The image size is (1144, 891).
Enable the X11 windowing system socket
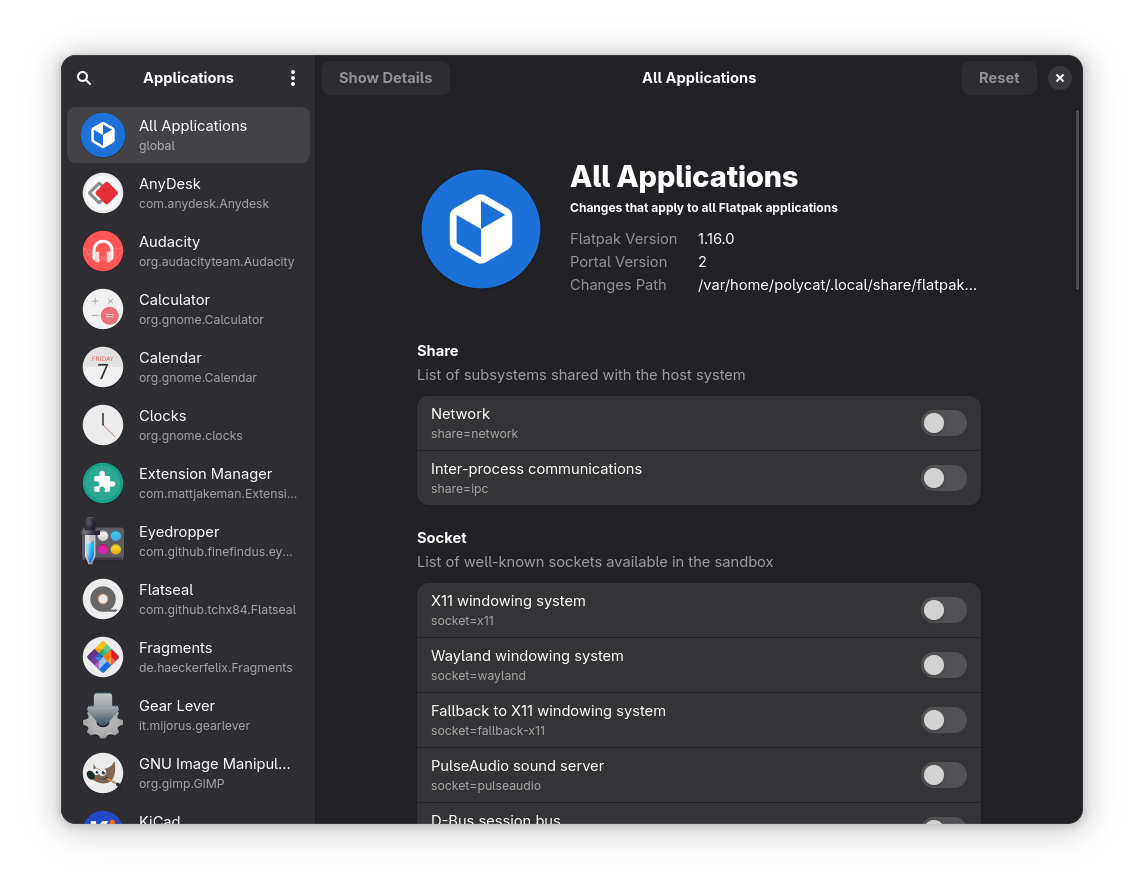click(943, 610)
